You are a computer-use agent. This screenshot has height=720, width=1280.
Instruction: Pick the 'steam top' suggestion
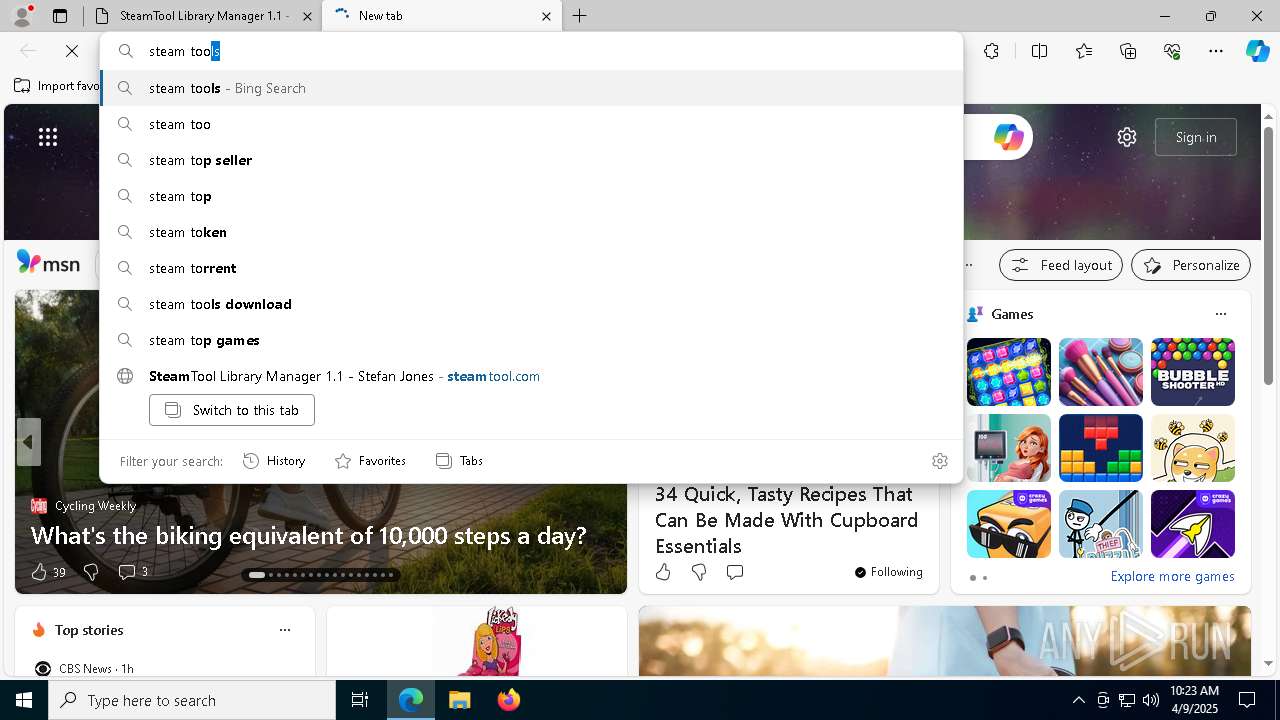[x=531, y=196]
